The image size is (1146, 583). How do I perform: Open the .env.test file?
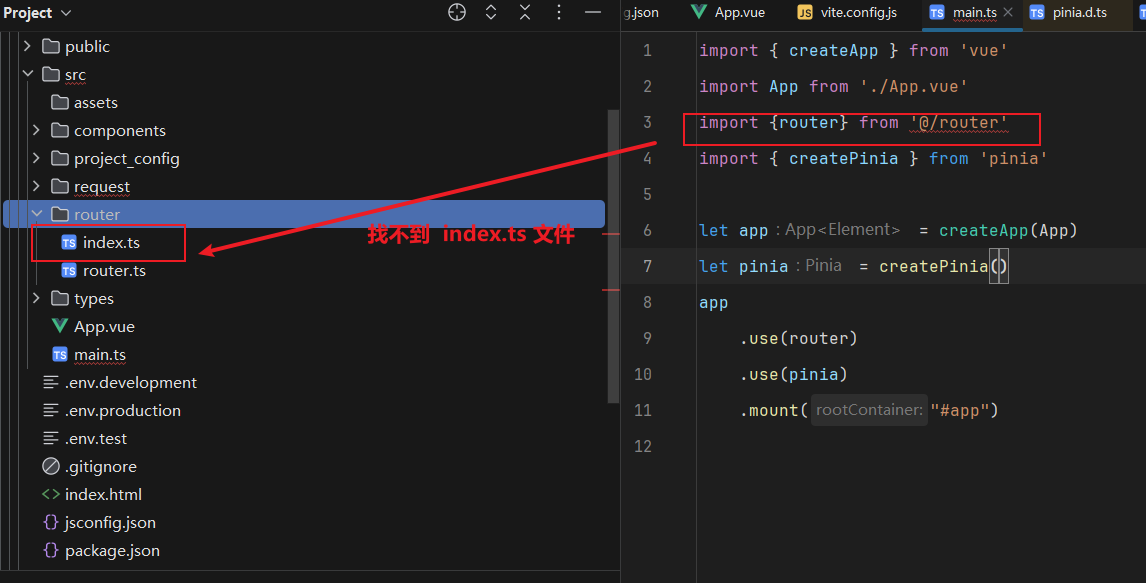[96, 438]
